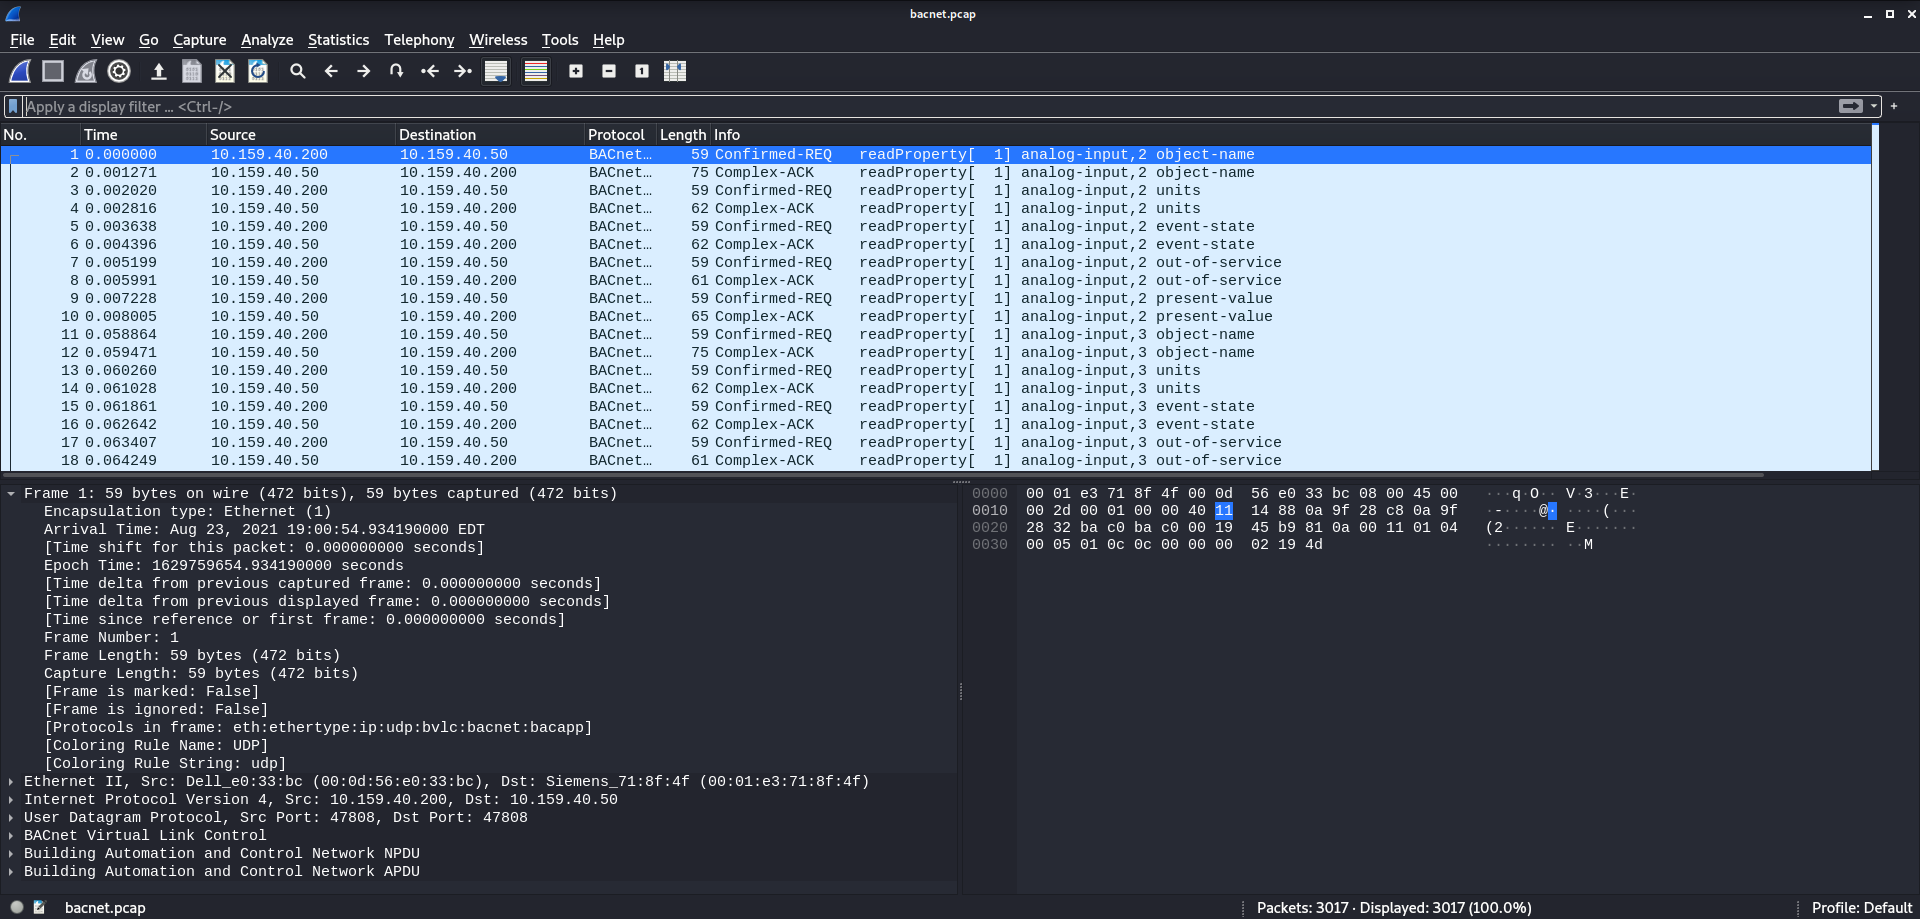Add a display filter button plus
The width and height of the screenshot is (1920, 919).
tap(1894, 106)
